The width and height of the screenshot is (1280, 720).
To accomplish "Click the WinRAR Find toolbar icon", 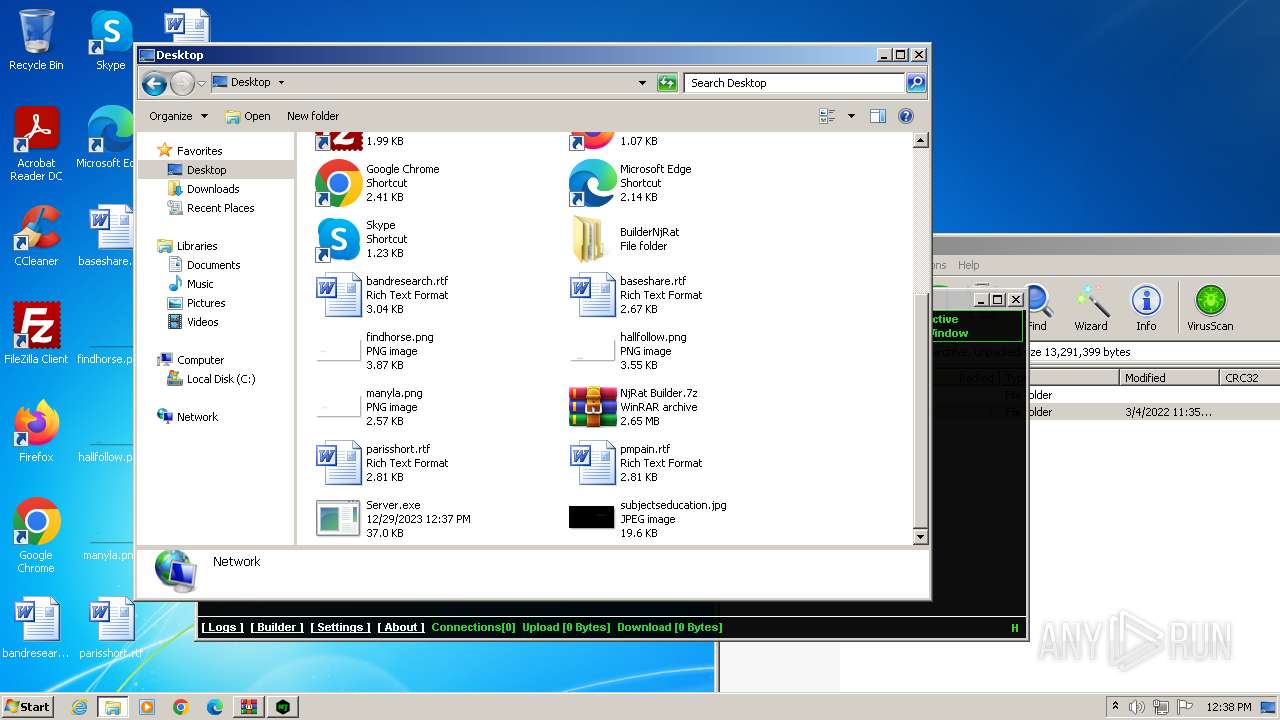I will tap(1037, 308).
